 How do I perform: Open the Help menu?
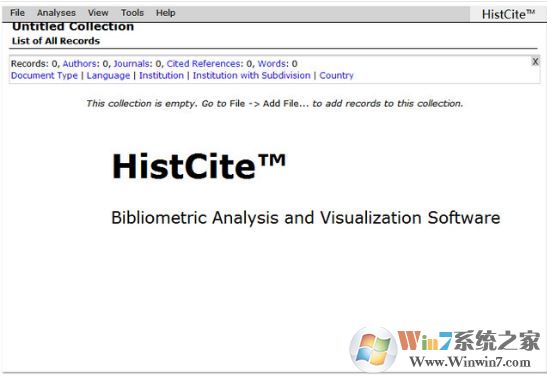point(165,13)
